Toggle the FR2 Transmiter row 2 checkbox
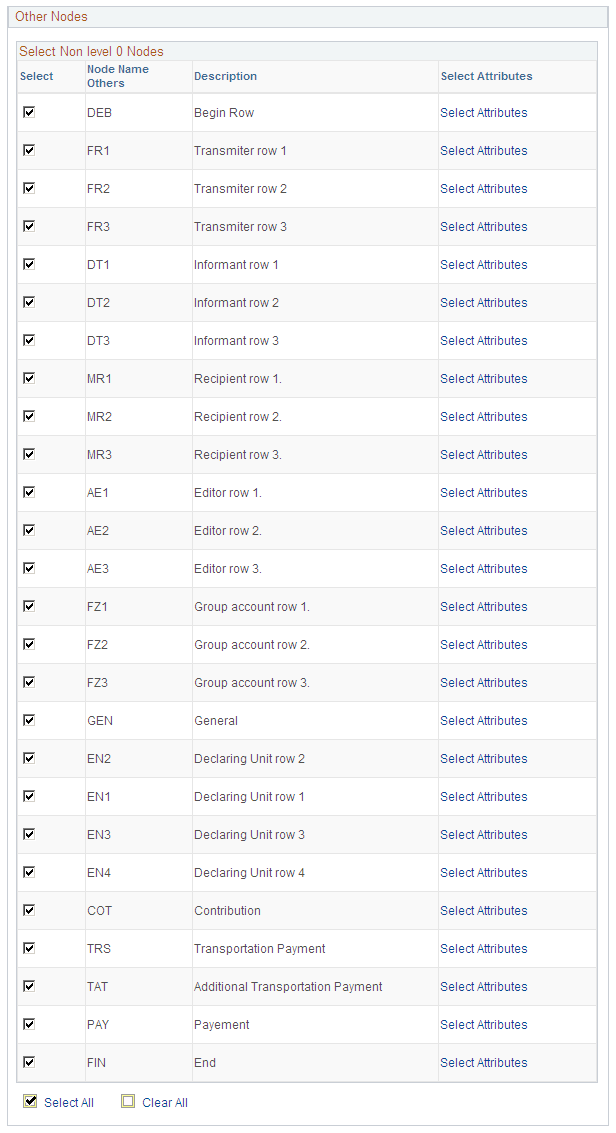The height and width of the screenshot is (1133, 616). 29,188
